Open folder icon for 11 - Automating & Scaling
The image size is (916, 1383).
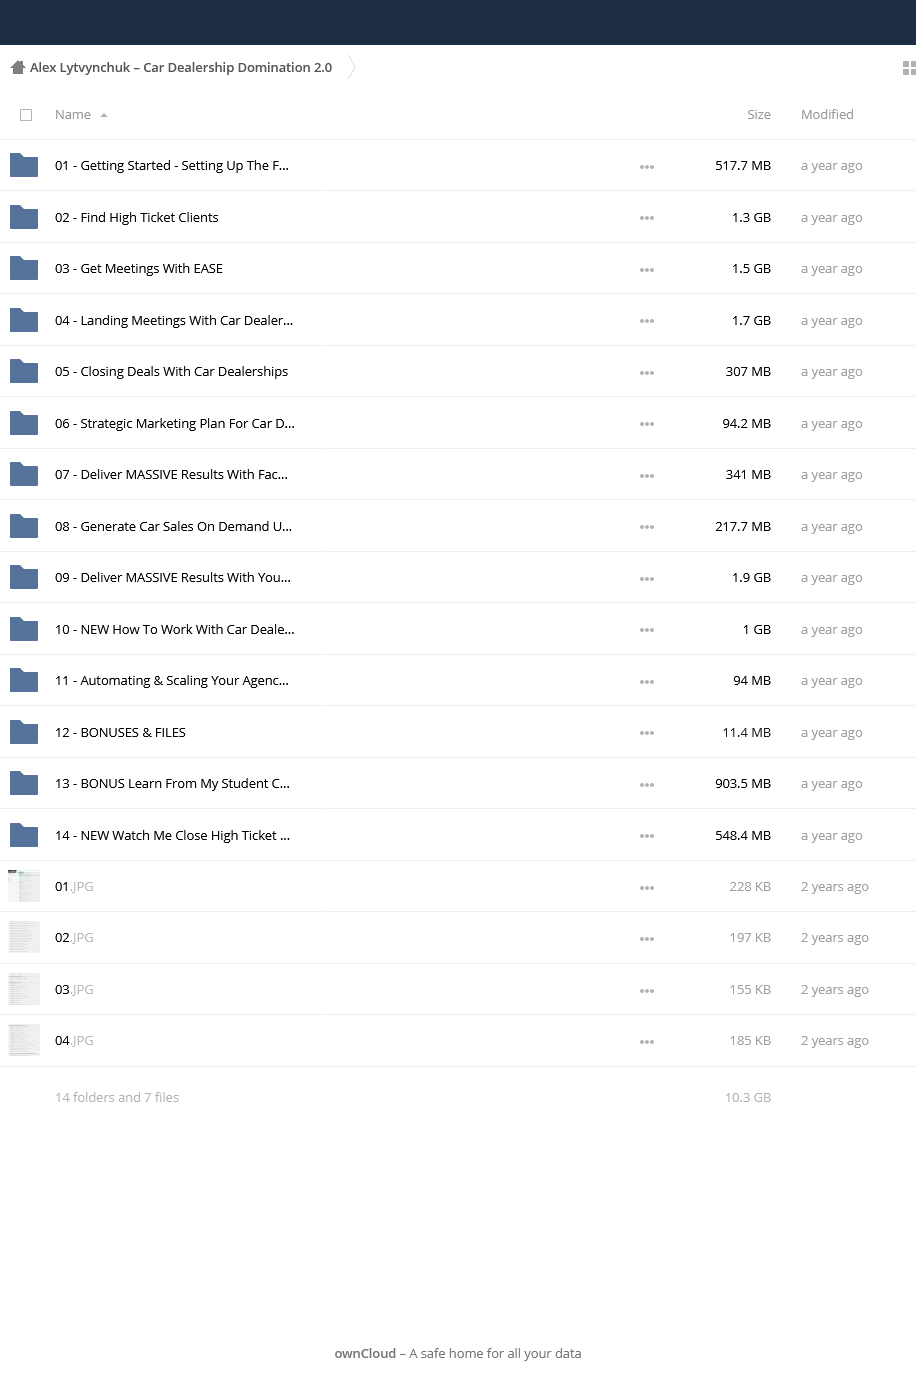point(24,681)
